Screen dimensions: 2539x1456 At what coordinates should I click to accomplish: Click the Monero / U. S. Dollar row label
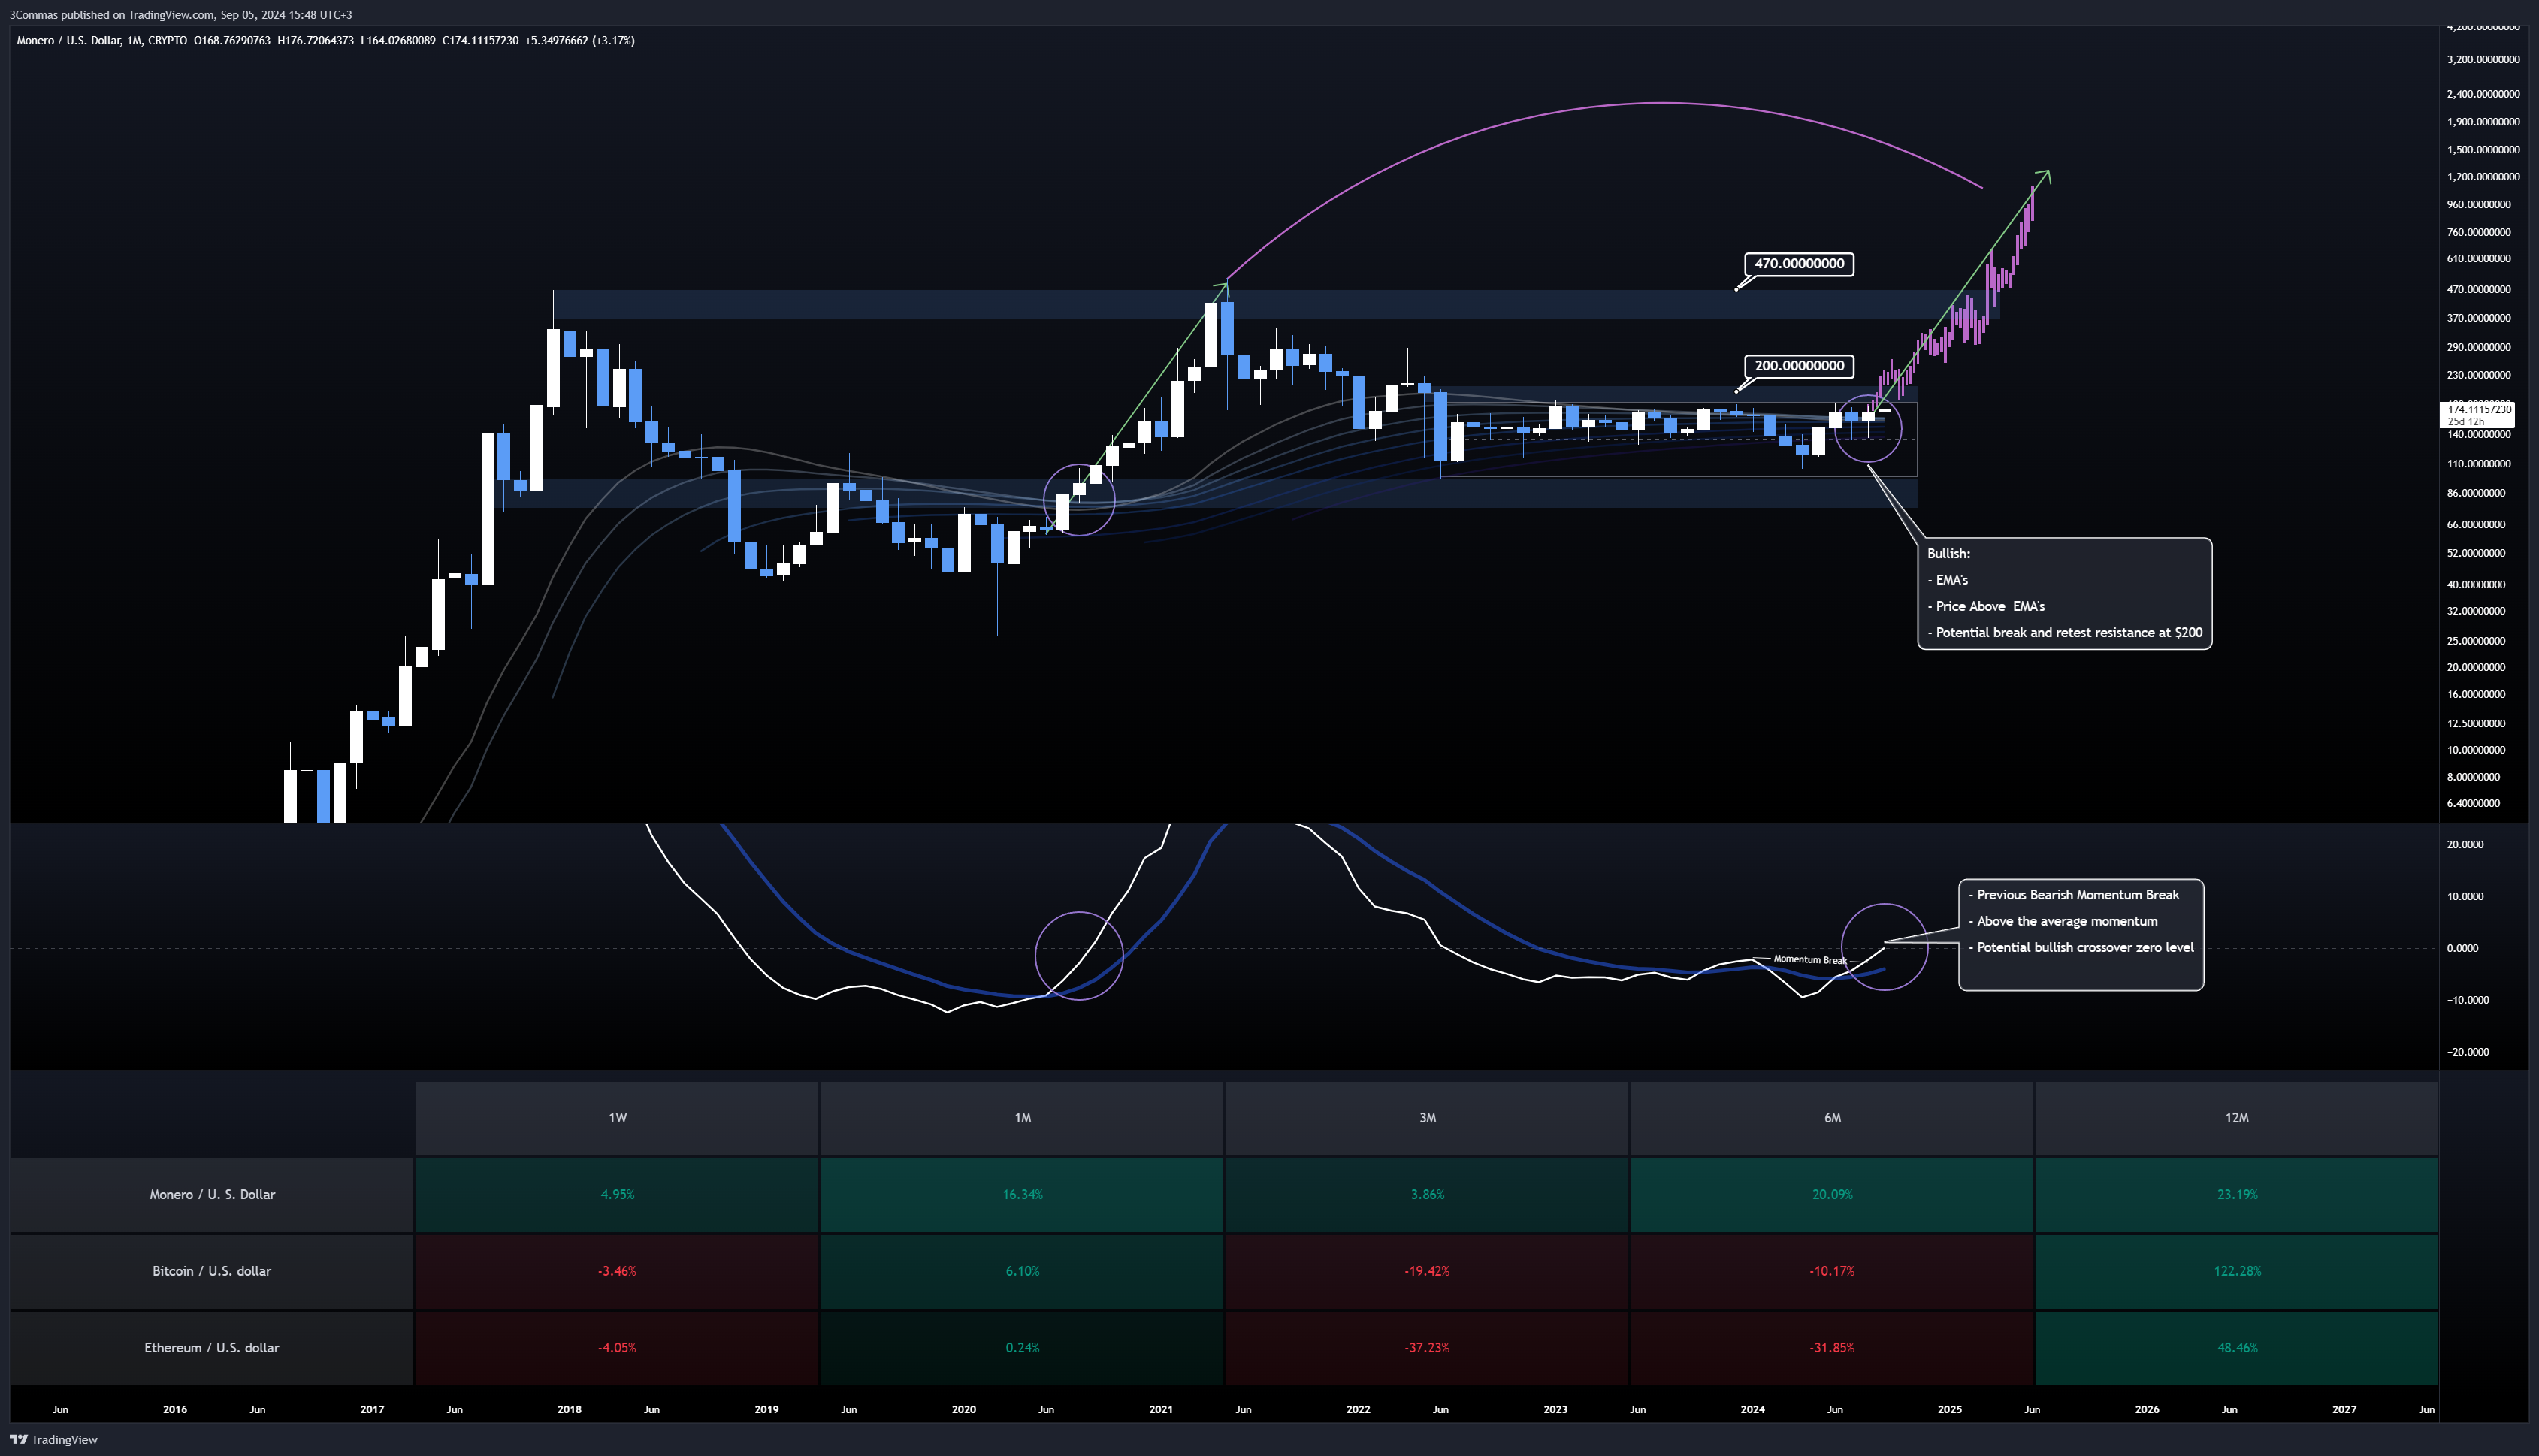pyautogui.click(x=212, y=1195)
